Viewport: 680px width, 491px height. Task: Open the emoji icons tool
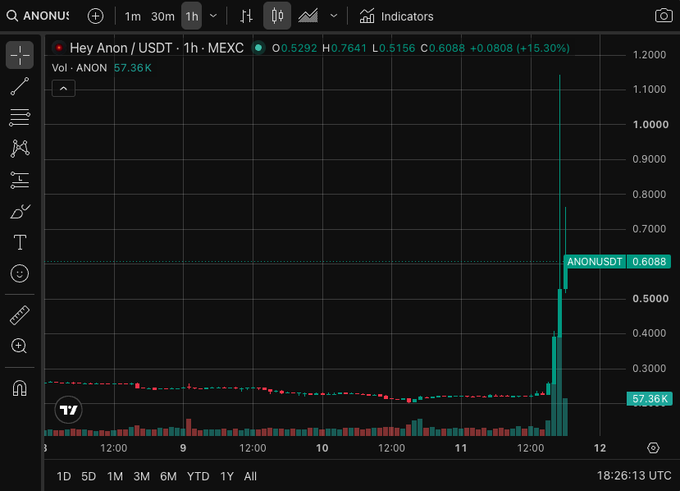click(x=20, y=274)
